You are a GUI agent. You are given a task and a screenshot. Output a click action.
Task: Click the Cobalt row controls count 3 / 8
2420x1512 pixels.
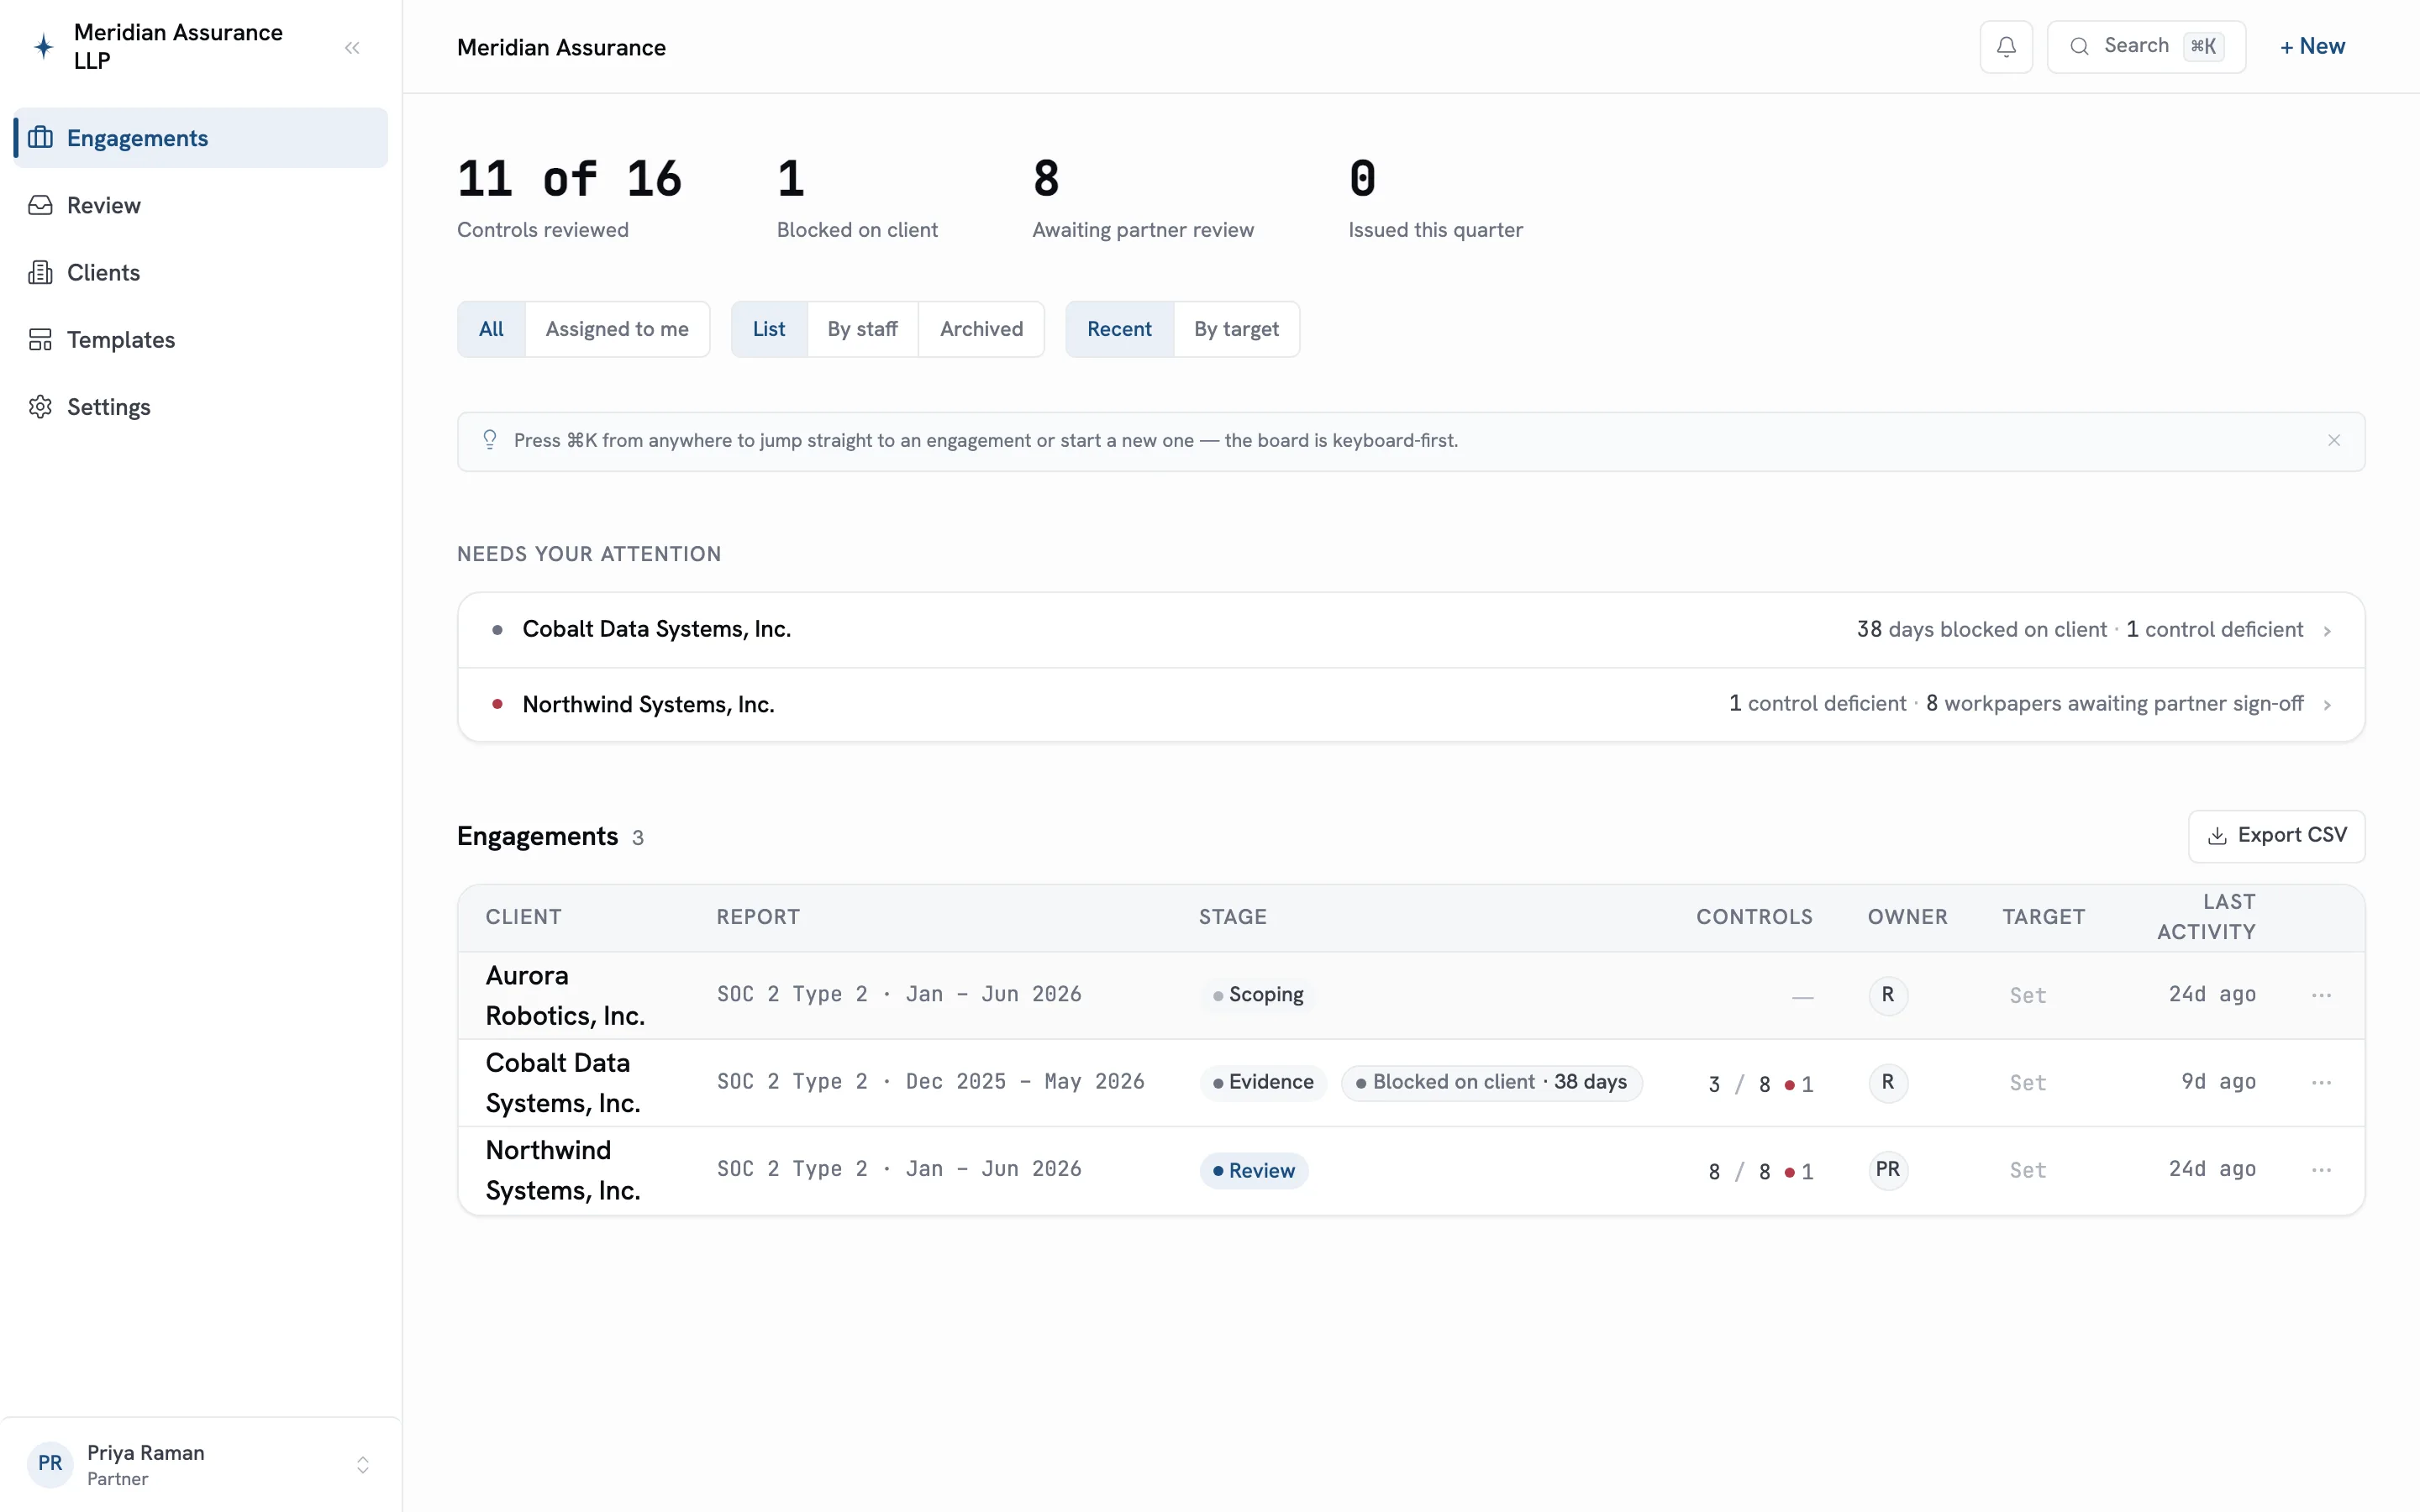1740,1084
